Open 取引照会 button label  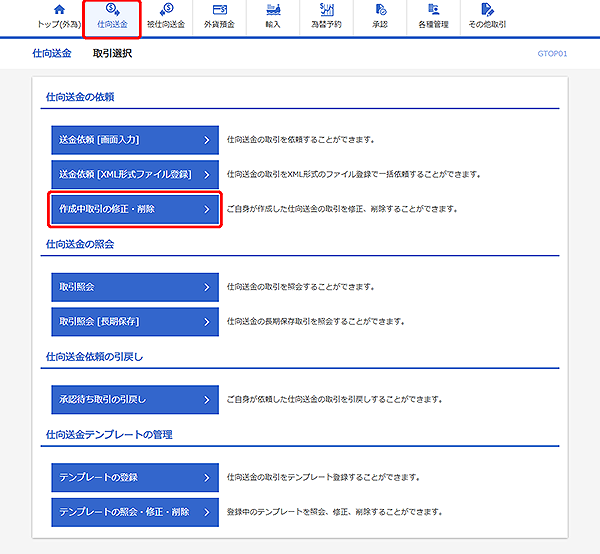pyautogui.click(x=77, y=287)
